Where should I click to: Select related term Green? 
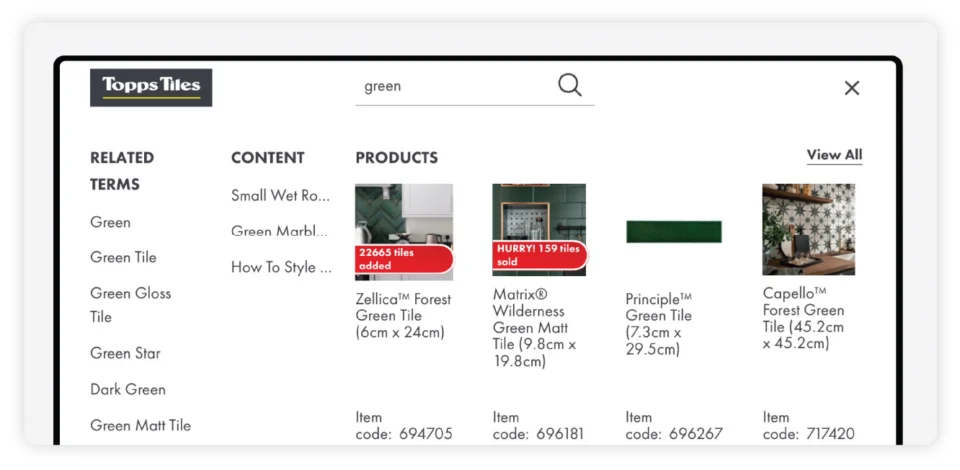[111, 222]
